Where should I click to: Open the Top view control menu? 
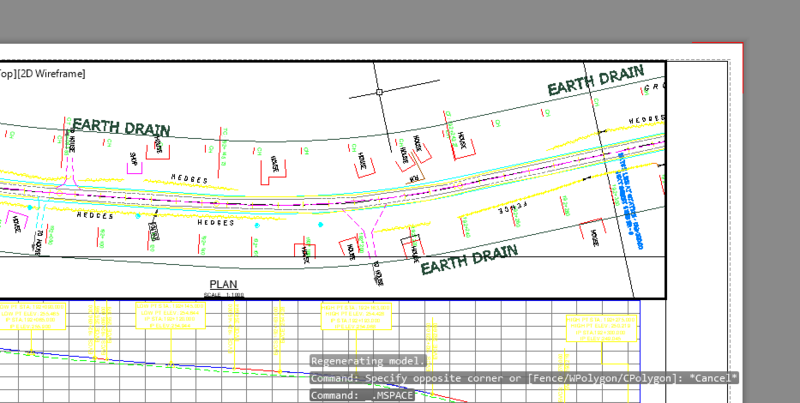point(7,73)
